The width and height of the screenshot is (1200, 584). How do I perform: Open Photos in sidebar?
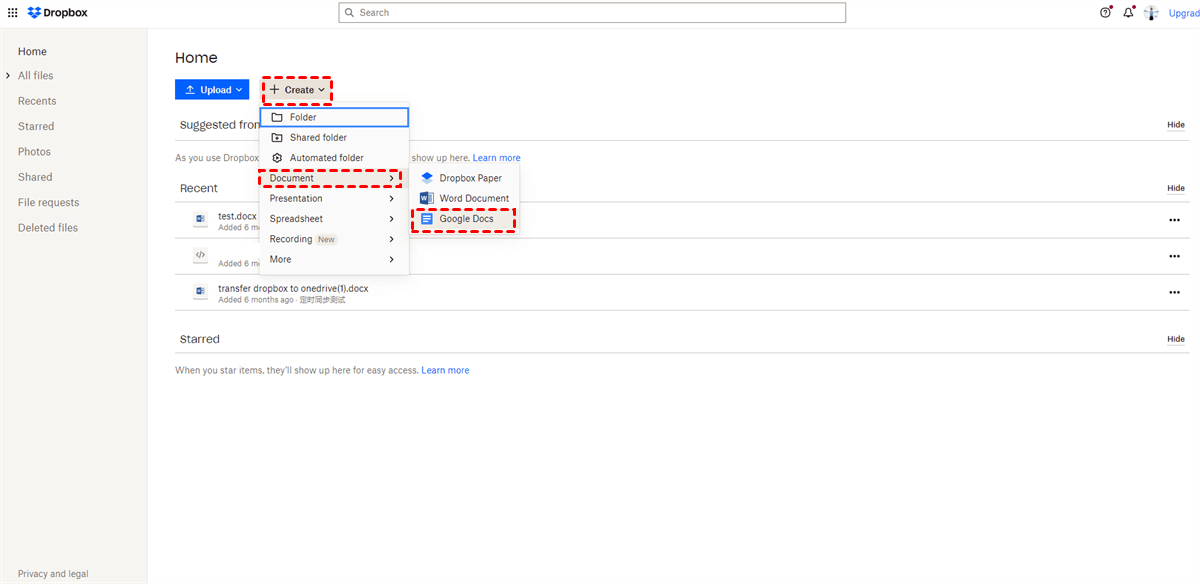click(x=34, y=152)
